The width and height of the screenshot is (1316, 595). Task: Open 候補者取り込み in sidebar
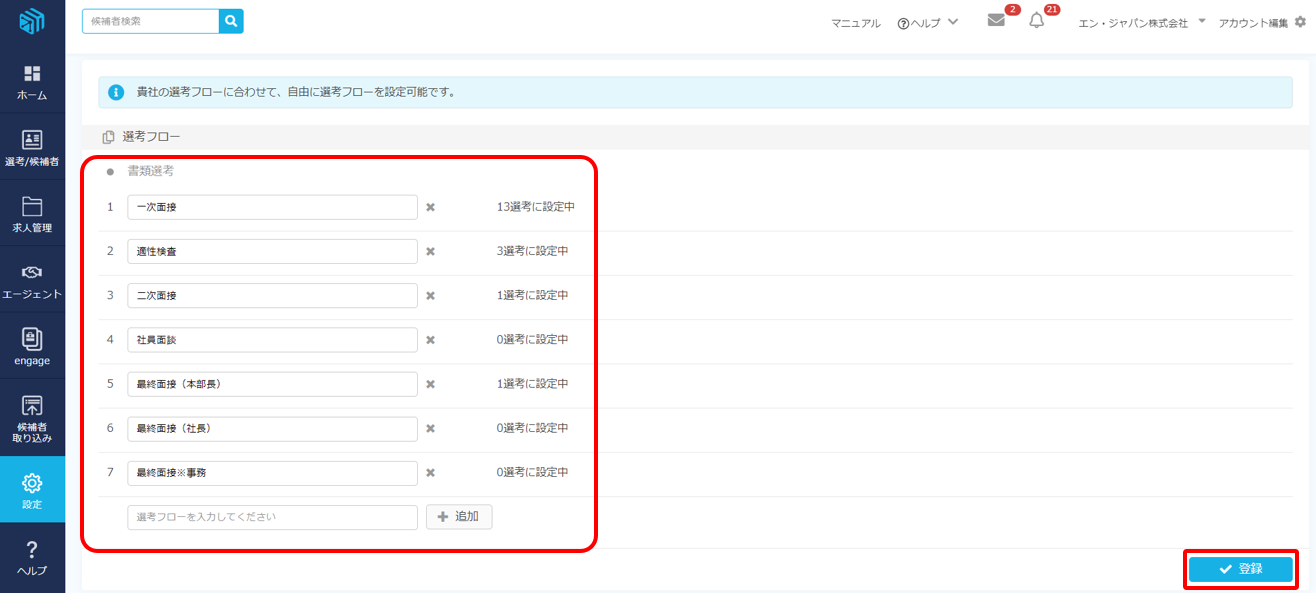pyautogui.click(x=32, y=418)
